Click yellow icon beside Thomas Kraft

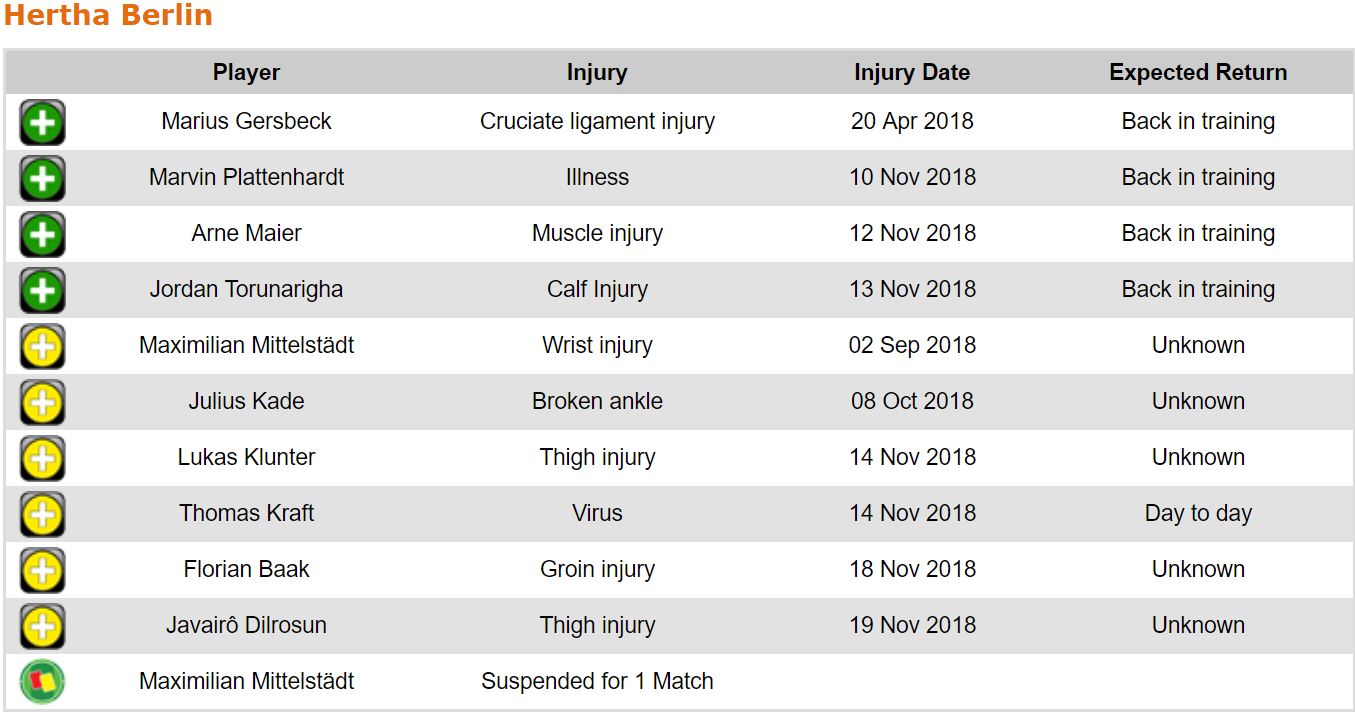click(x=42, y=515)
